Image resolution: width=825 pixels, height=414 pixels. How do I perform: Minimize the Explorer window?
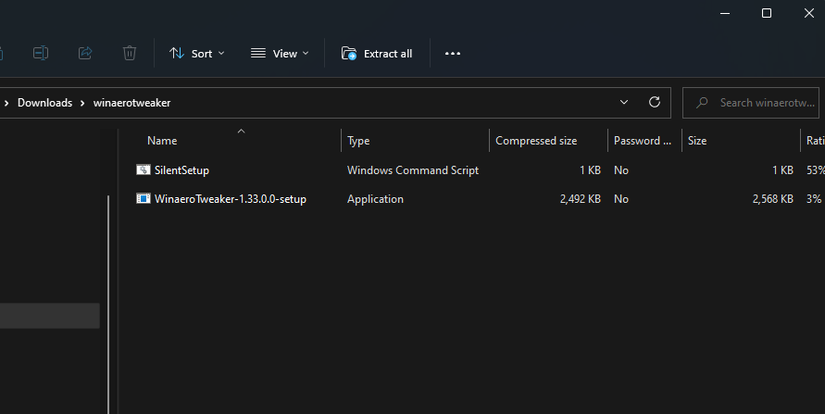(x=725, y=13)
